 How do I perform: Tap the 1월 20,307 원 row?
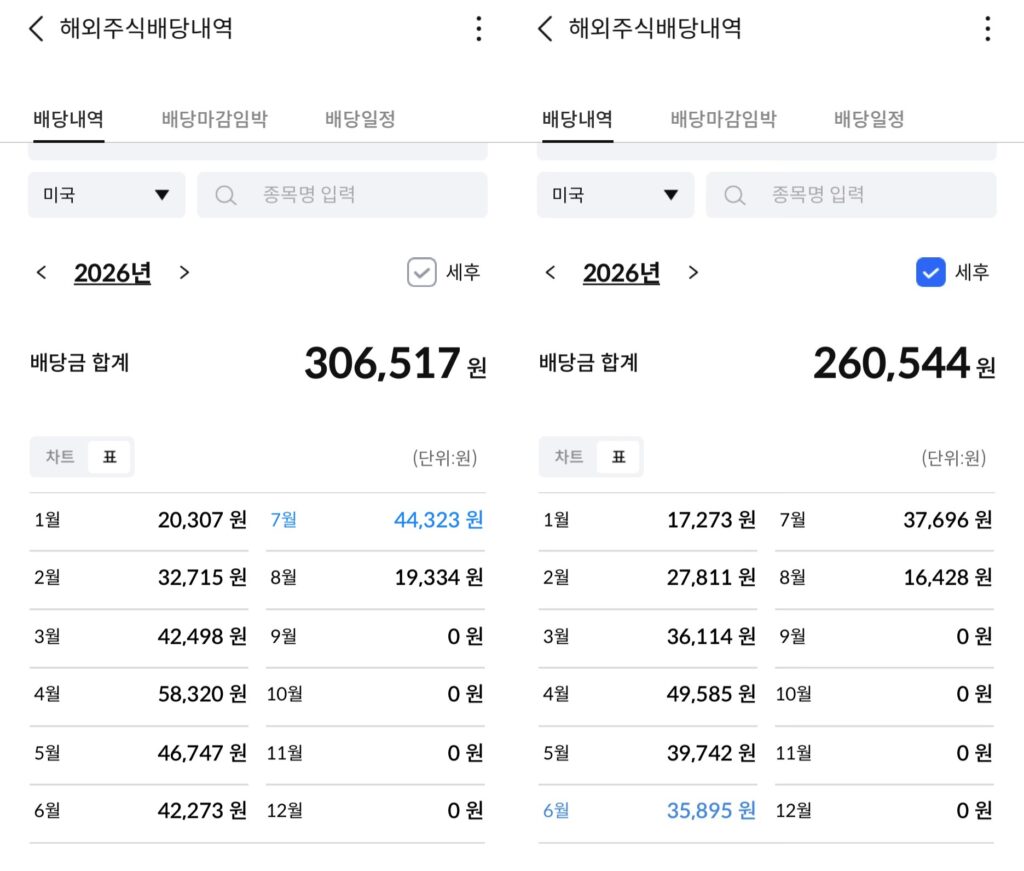click(139, 520)
